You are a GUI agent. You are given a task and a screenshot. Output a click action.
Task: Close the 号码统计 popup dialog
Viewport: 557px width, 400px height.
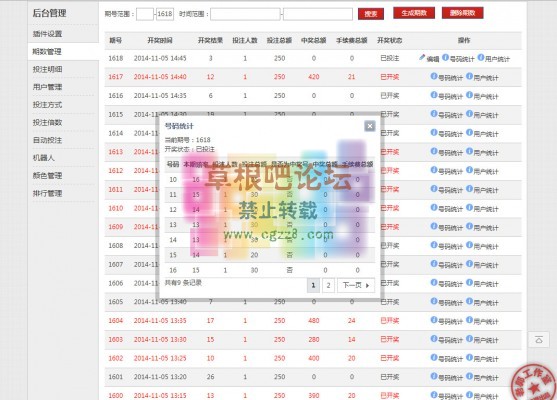370,126
